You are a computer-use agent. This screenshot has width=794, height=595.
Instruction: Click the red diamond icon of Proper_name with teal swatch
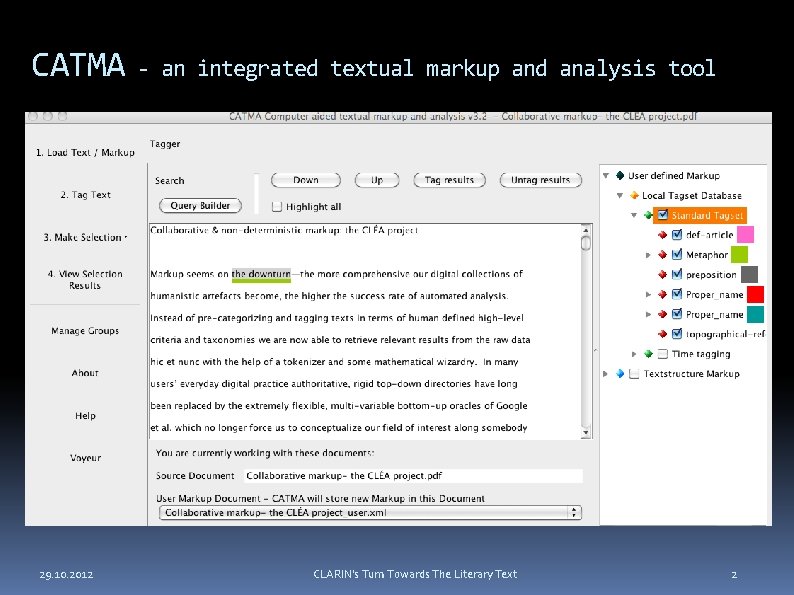tap(662, 314)
